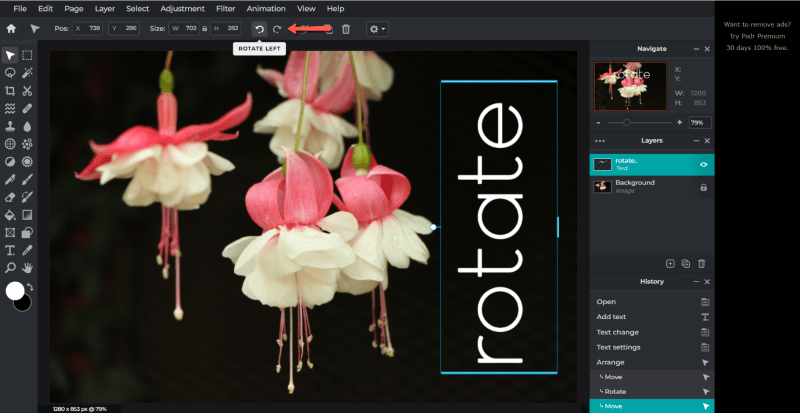
Task: Select the Zoom magnifier tool
Action: pos(10,268)
